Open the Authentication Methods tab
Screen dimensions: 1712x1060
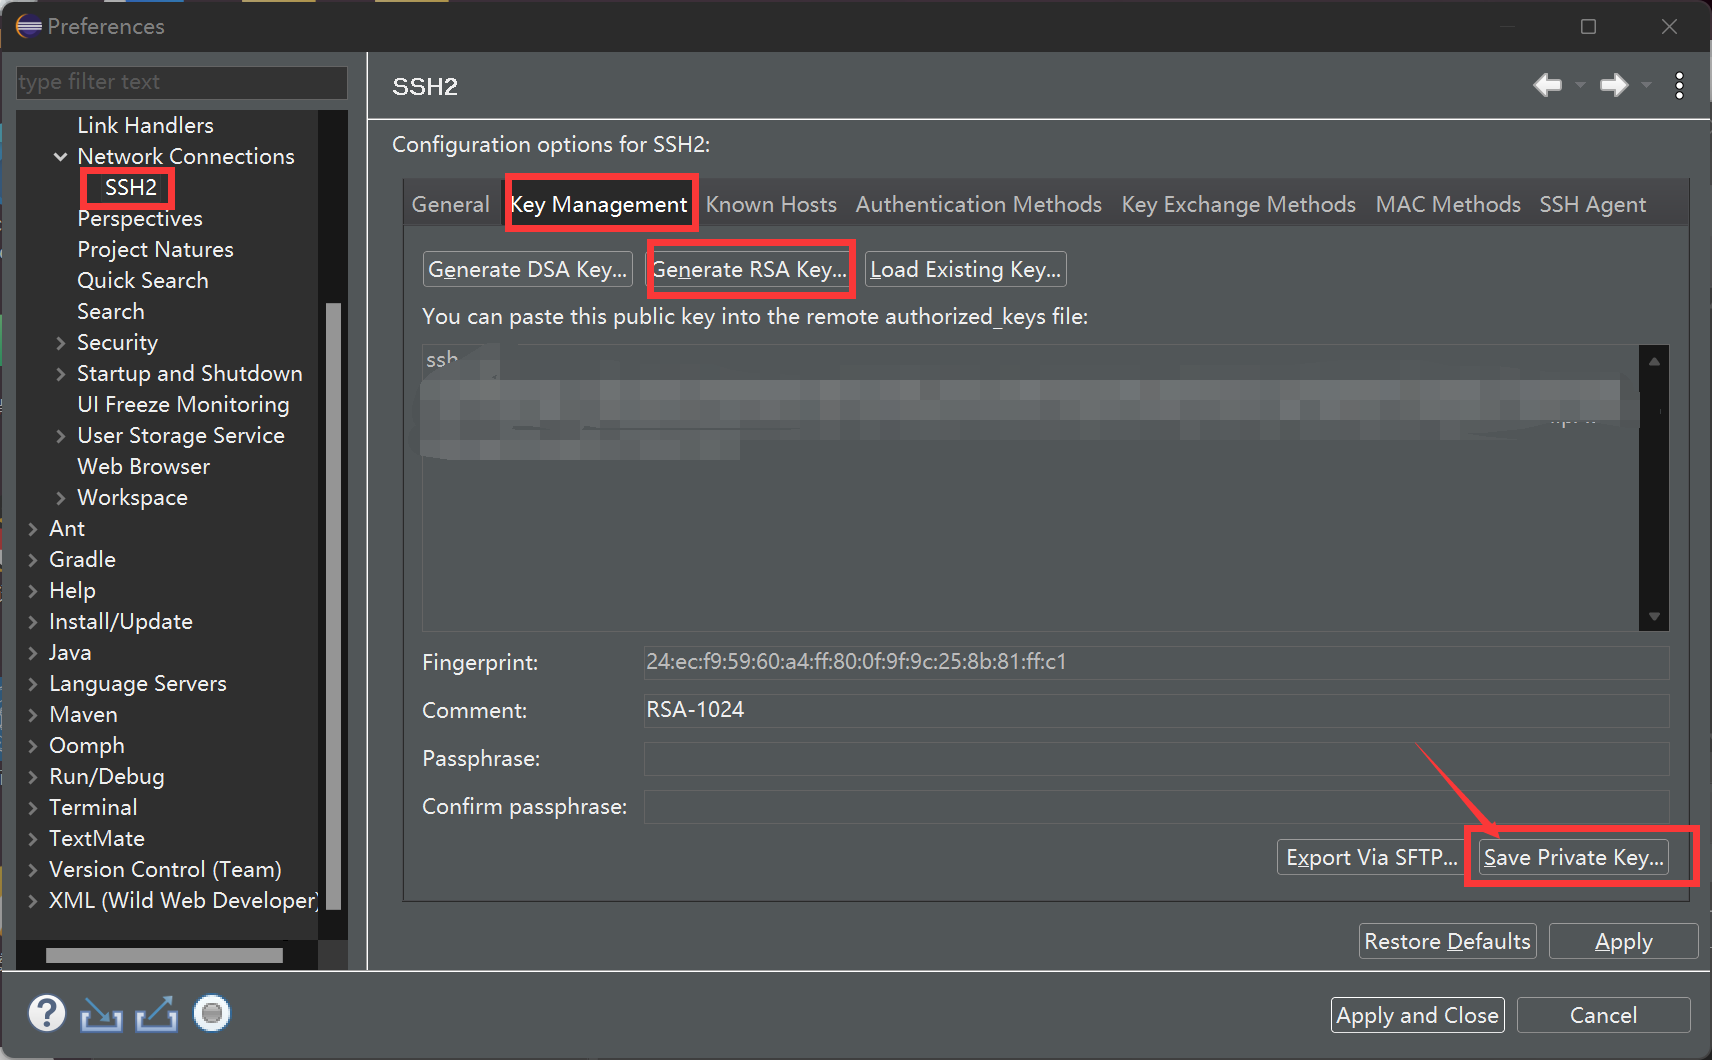point(978,205)
